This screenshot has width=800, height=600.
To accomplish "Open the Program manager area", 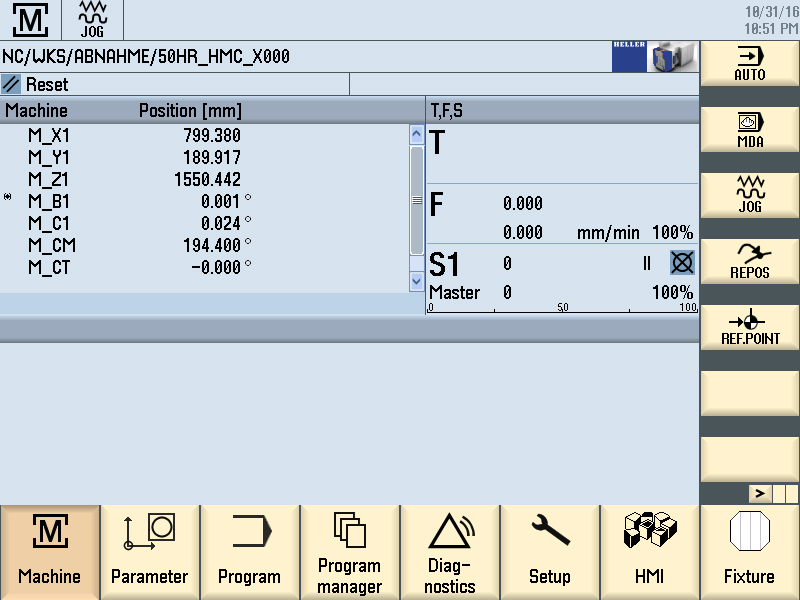I will [x=350, y=552].
